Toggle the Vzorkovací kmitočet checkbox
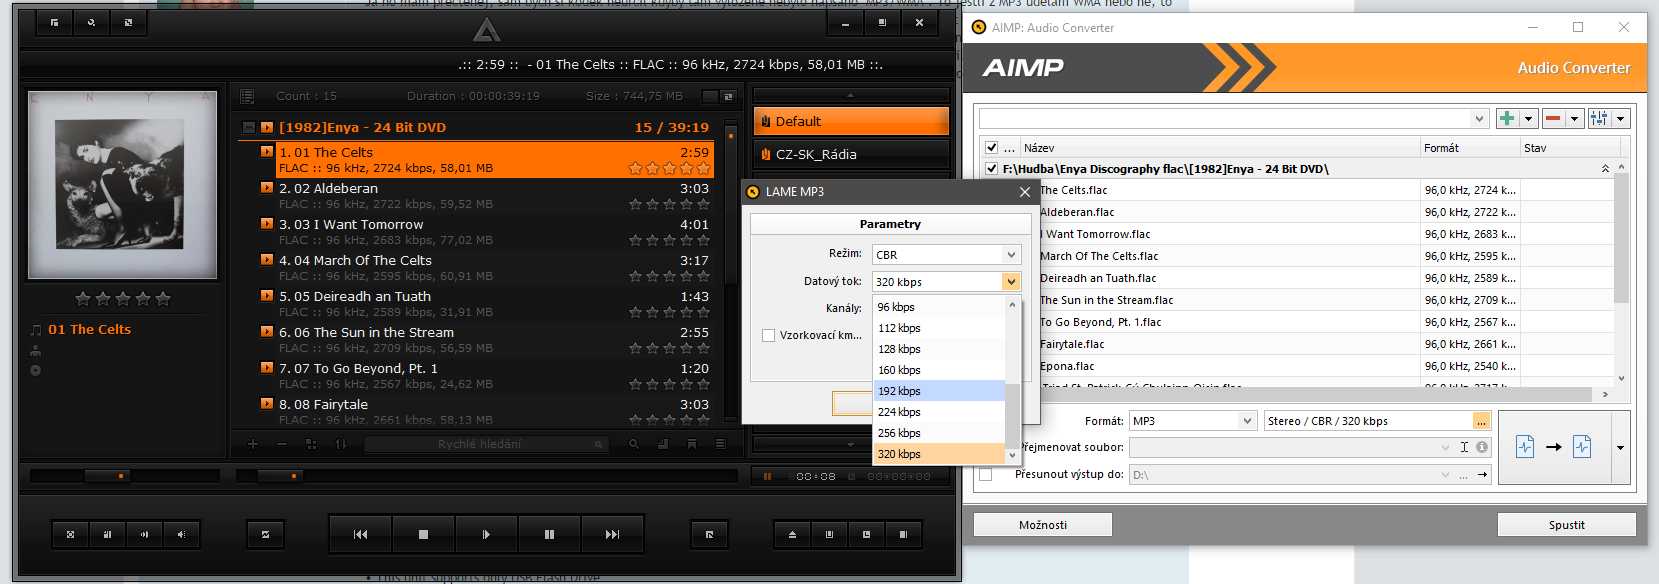 pos(768,336)
